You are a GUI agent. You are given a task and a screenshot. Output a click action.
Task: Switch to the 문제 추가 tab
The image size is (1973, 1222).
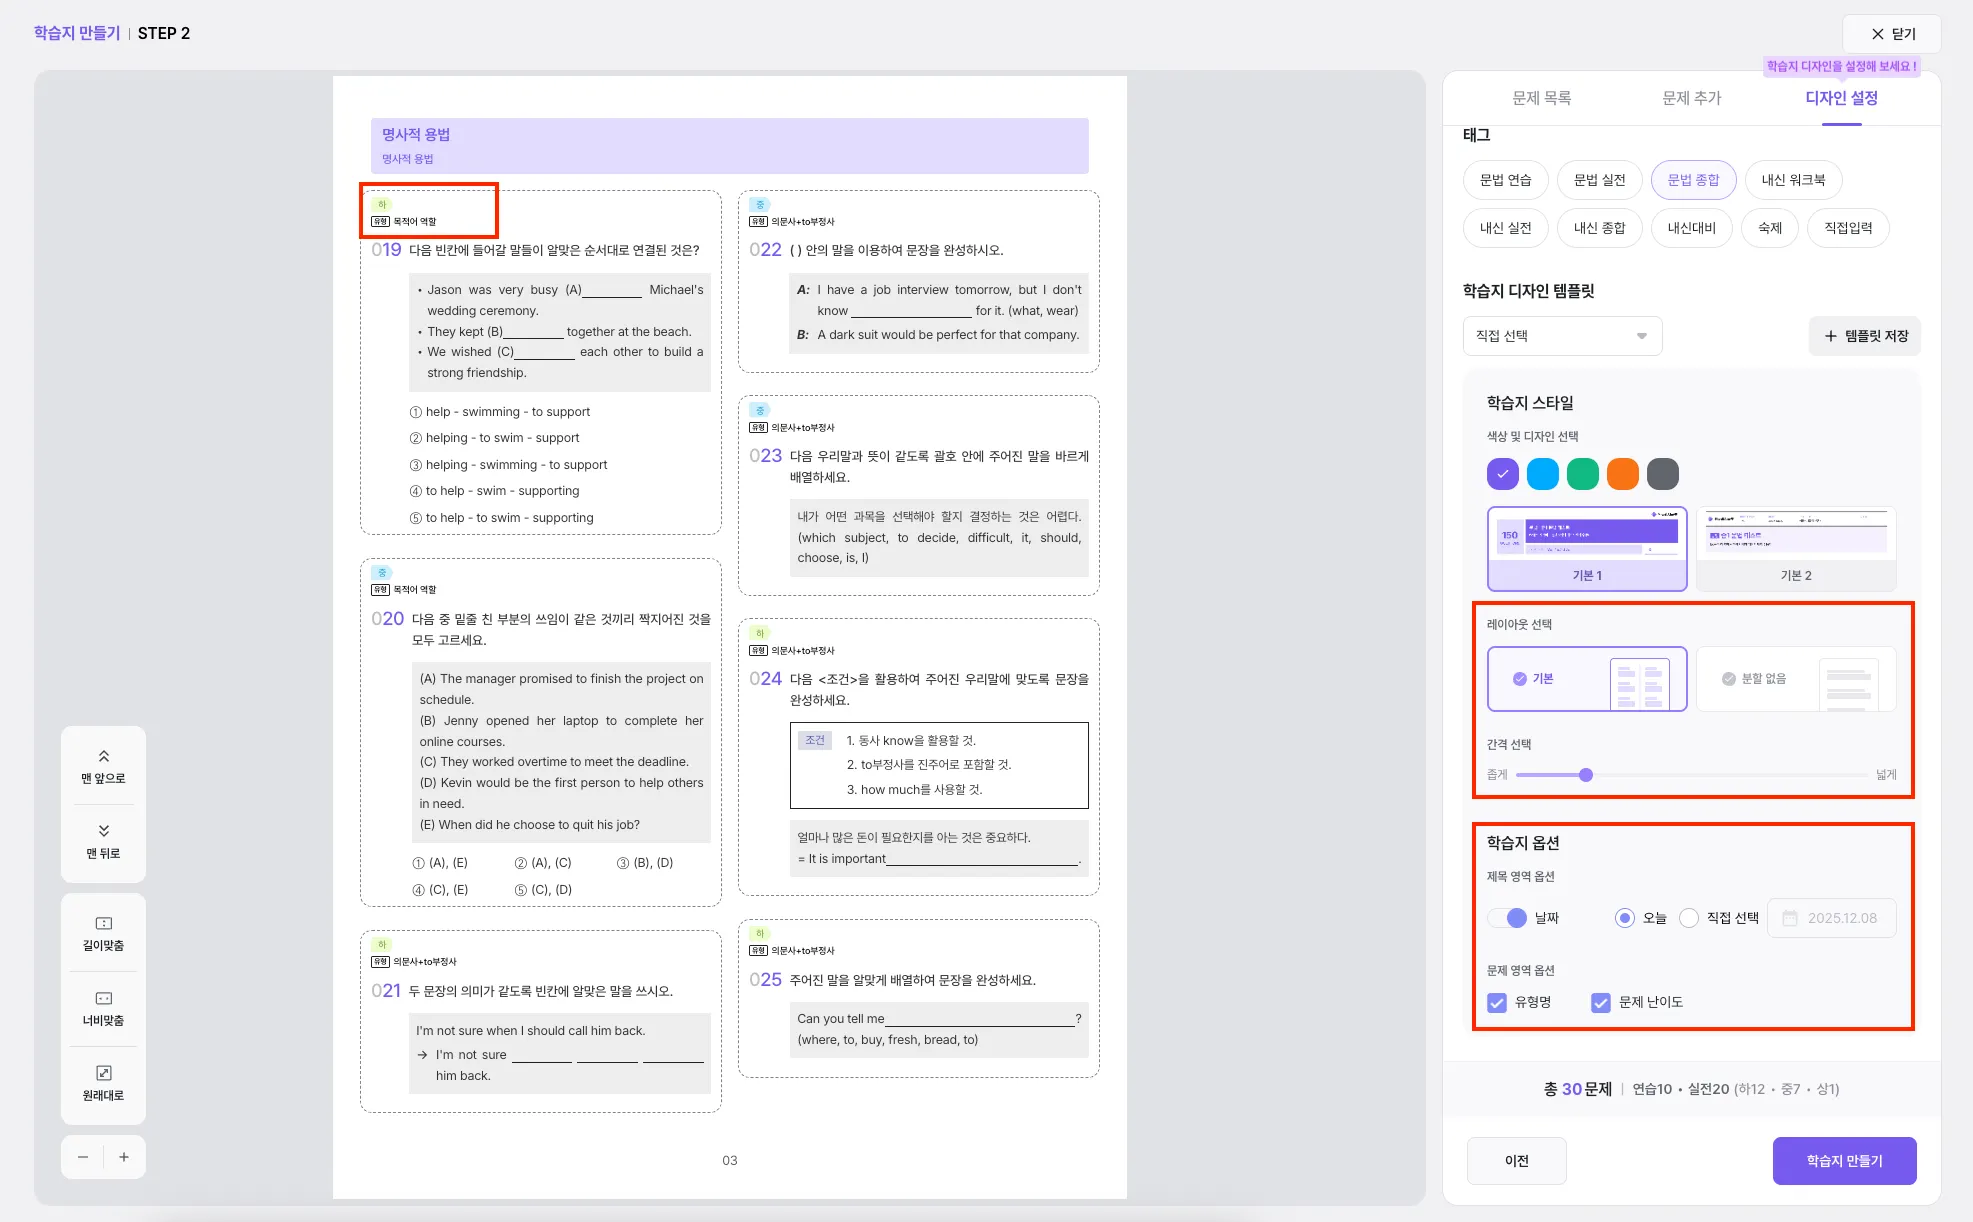click(x=1691, y=98)
